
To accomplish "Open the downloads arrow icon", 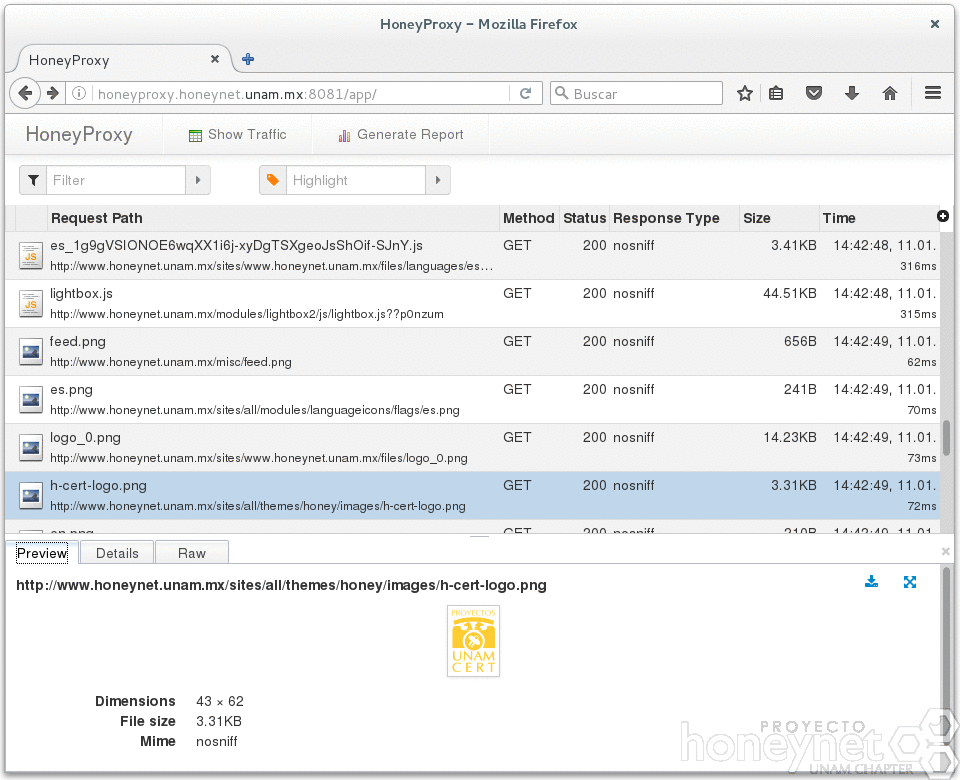I will point(852,94).
